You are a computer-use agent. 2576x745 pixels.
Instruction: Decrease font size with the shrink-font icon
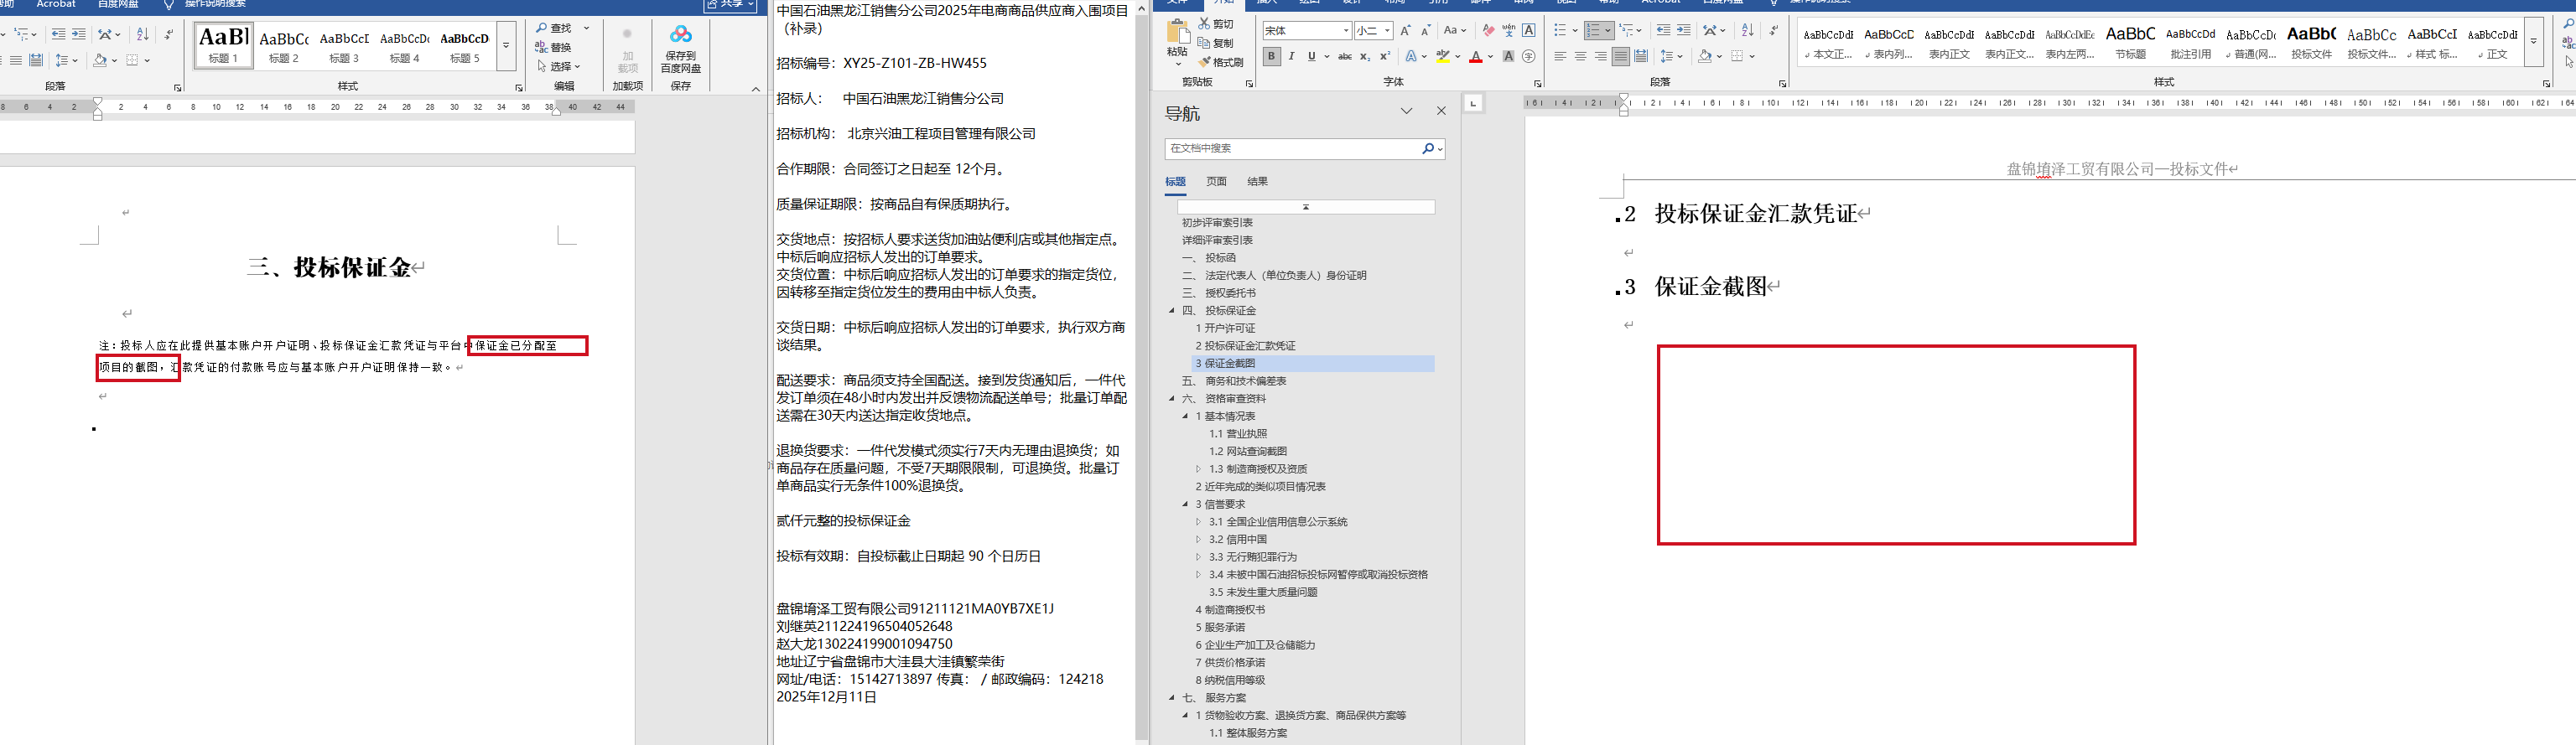pyautogui.click(x=1426, y=31)
